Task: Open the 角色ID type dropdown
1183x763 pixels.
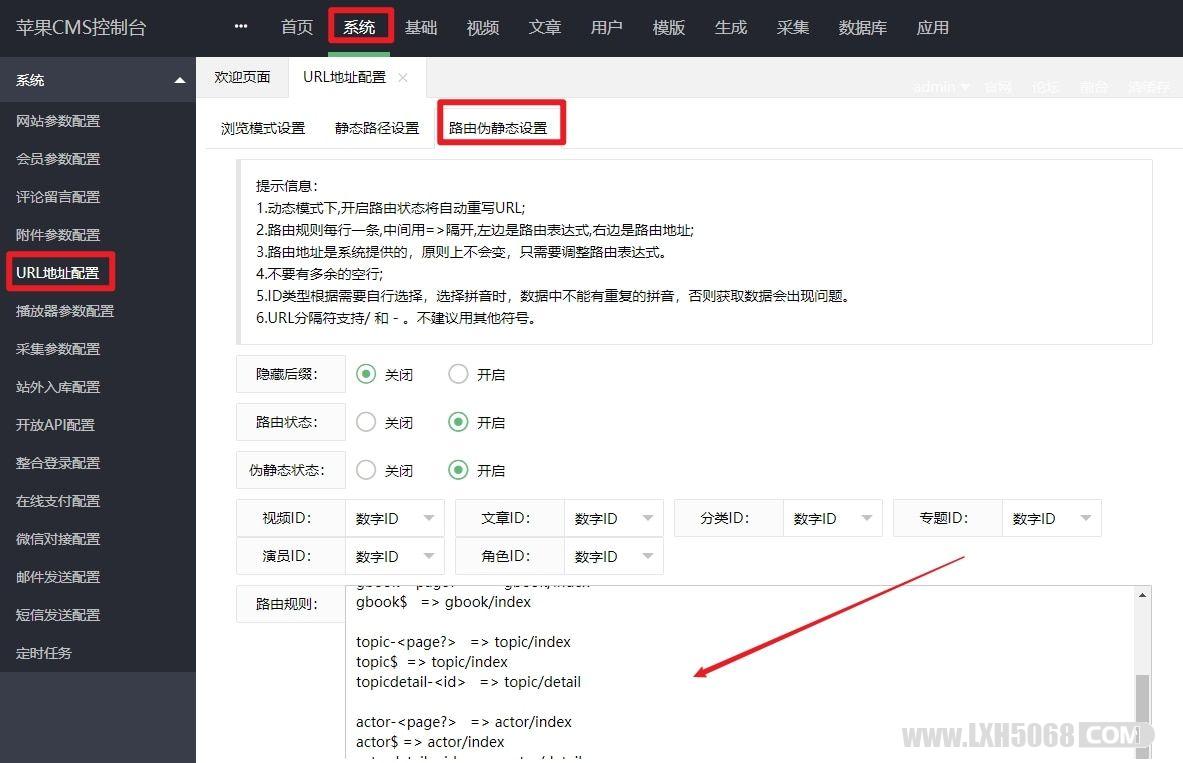Action: point(613,556)
